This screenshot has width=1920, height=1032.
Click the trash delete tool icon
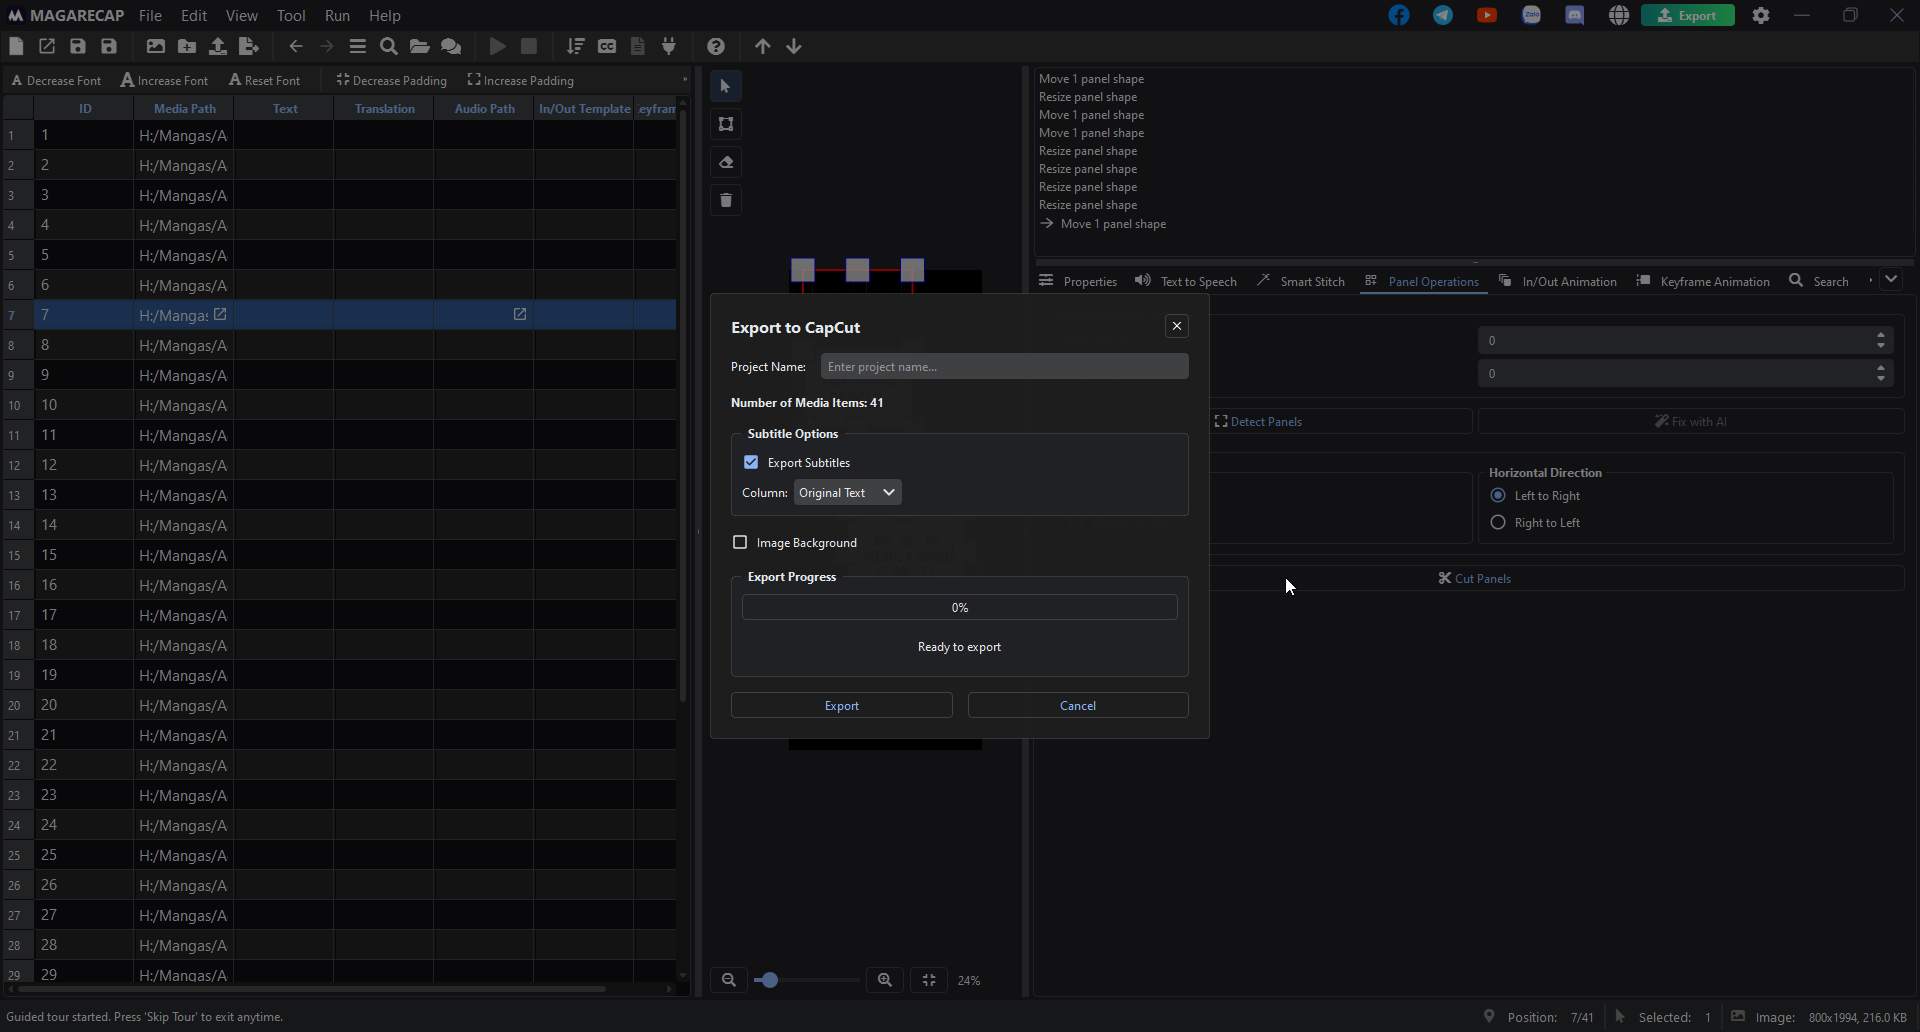[x=726, y=200]
